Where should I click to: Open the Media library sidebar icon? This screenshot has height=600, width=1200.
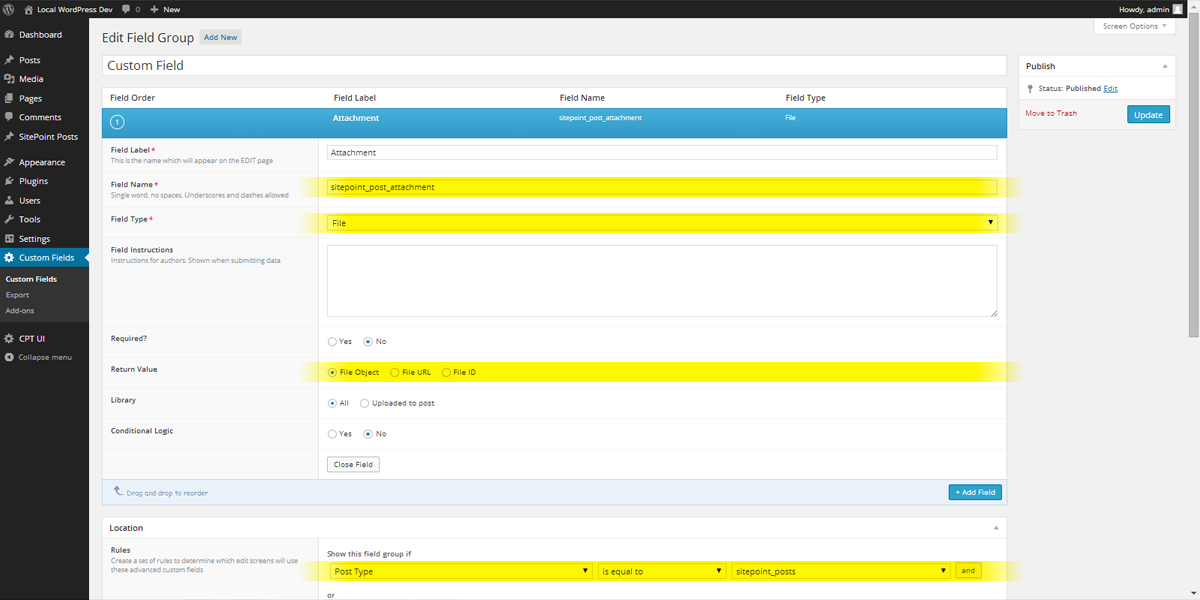point(9,79)
